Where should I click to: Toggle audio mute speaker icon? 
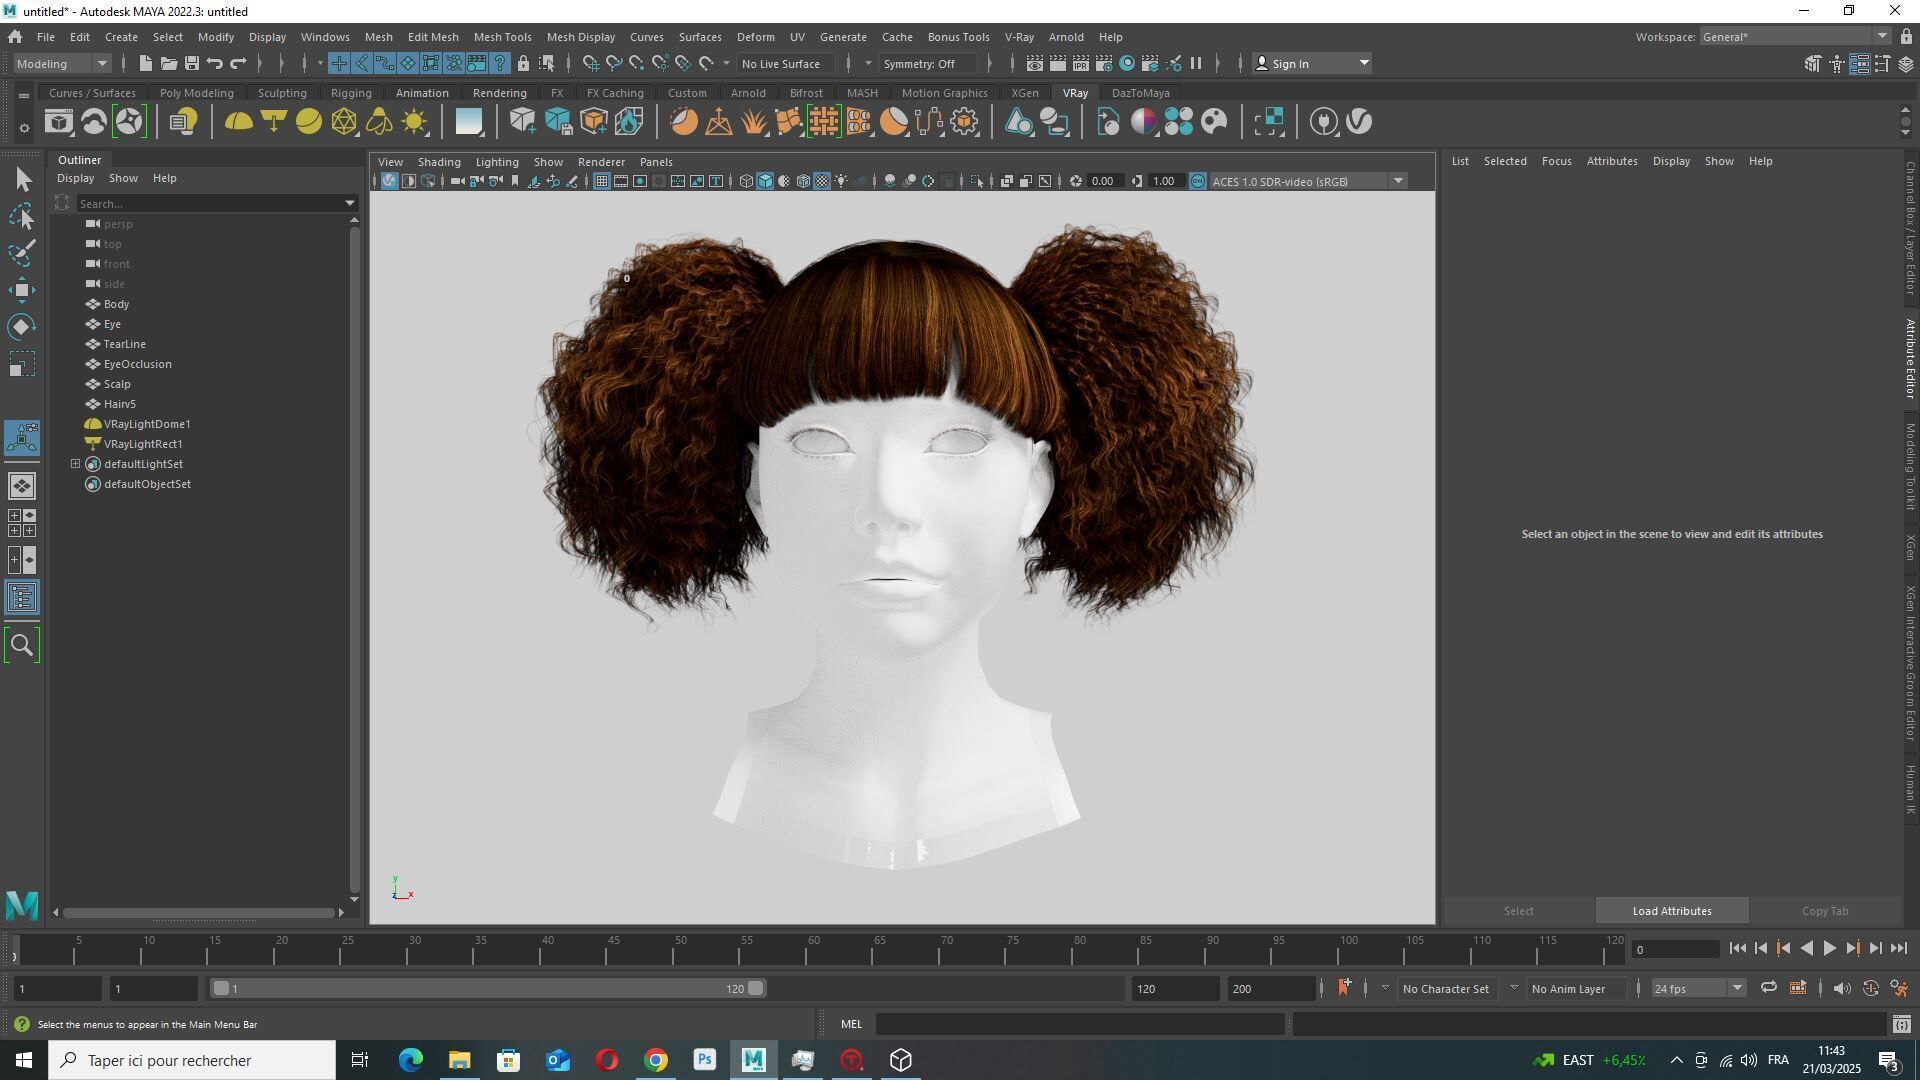(x=1842, y=988)
